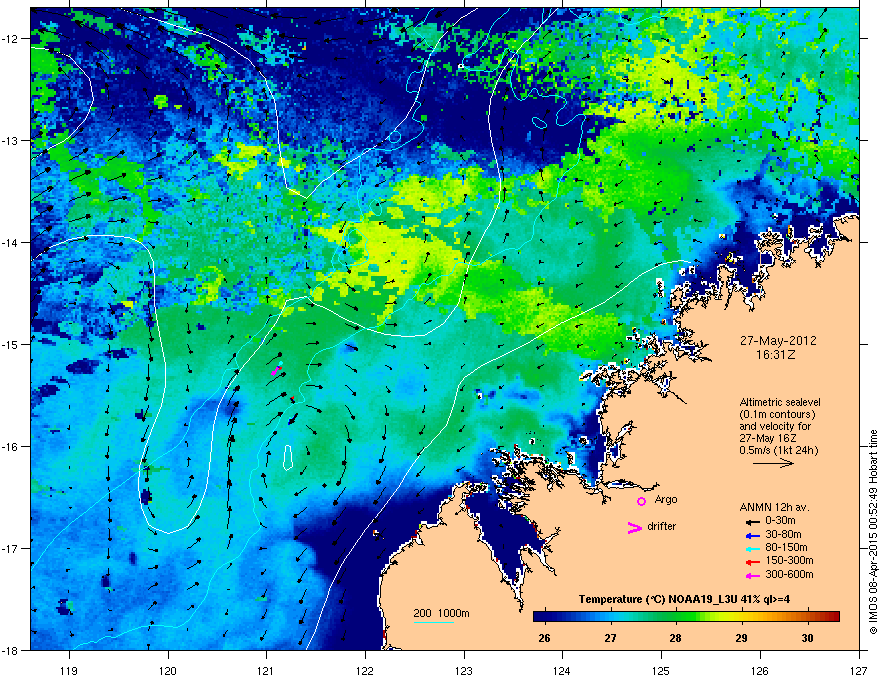Click the date label 27-May-2012
The height and width of the screenshot is (680, 880).
[x=778, y=341]
